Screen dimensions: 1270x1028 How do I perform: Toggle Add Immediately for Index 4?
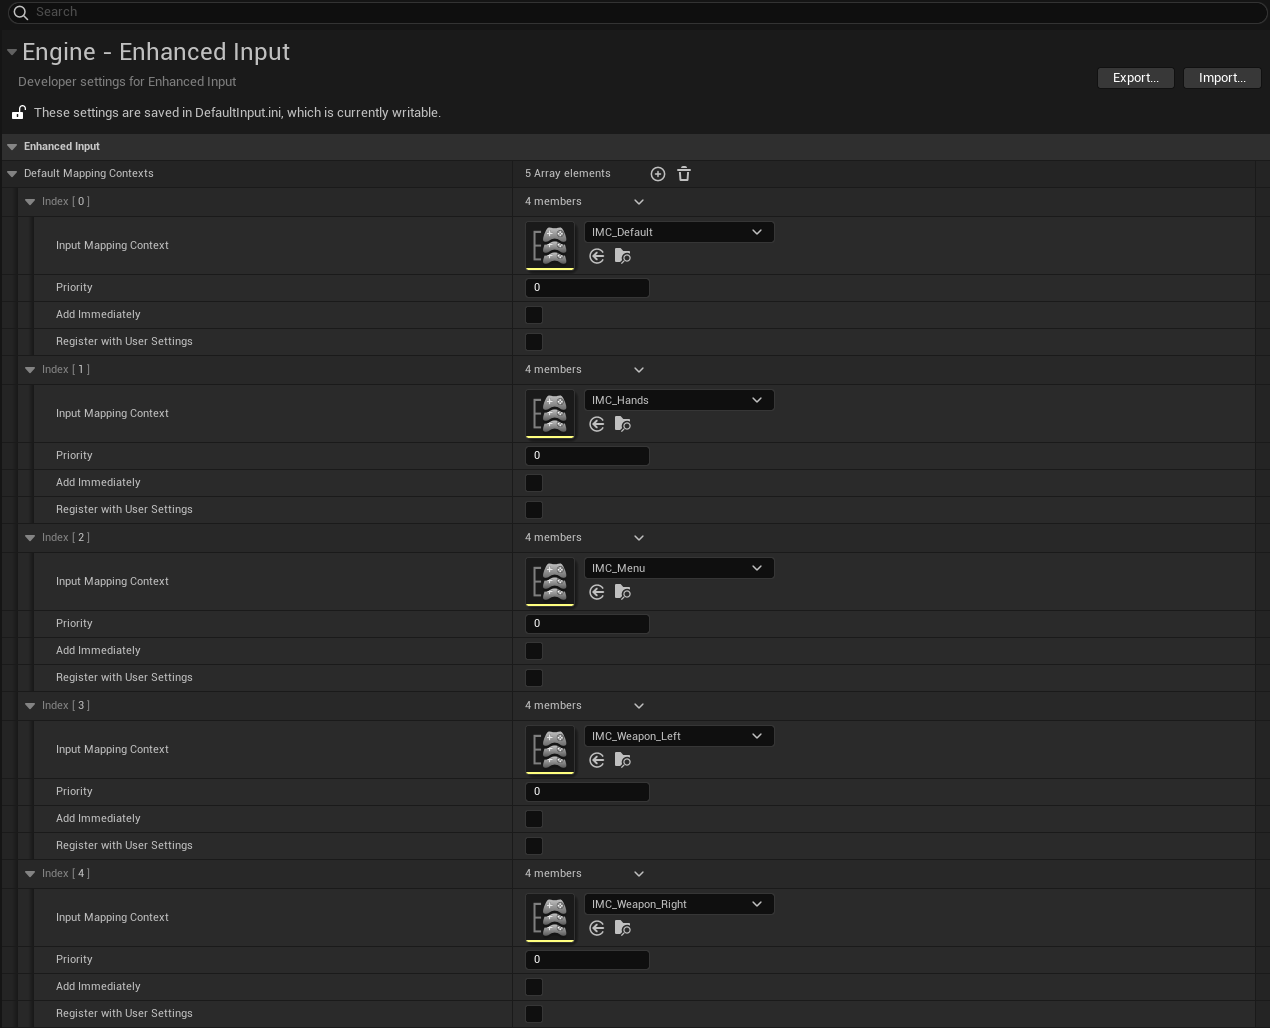(x=534, y=987)
